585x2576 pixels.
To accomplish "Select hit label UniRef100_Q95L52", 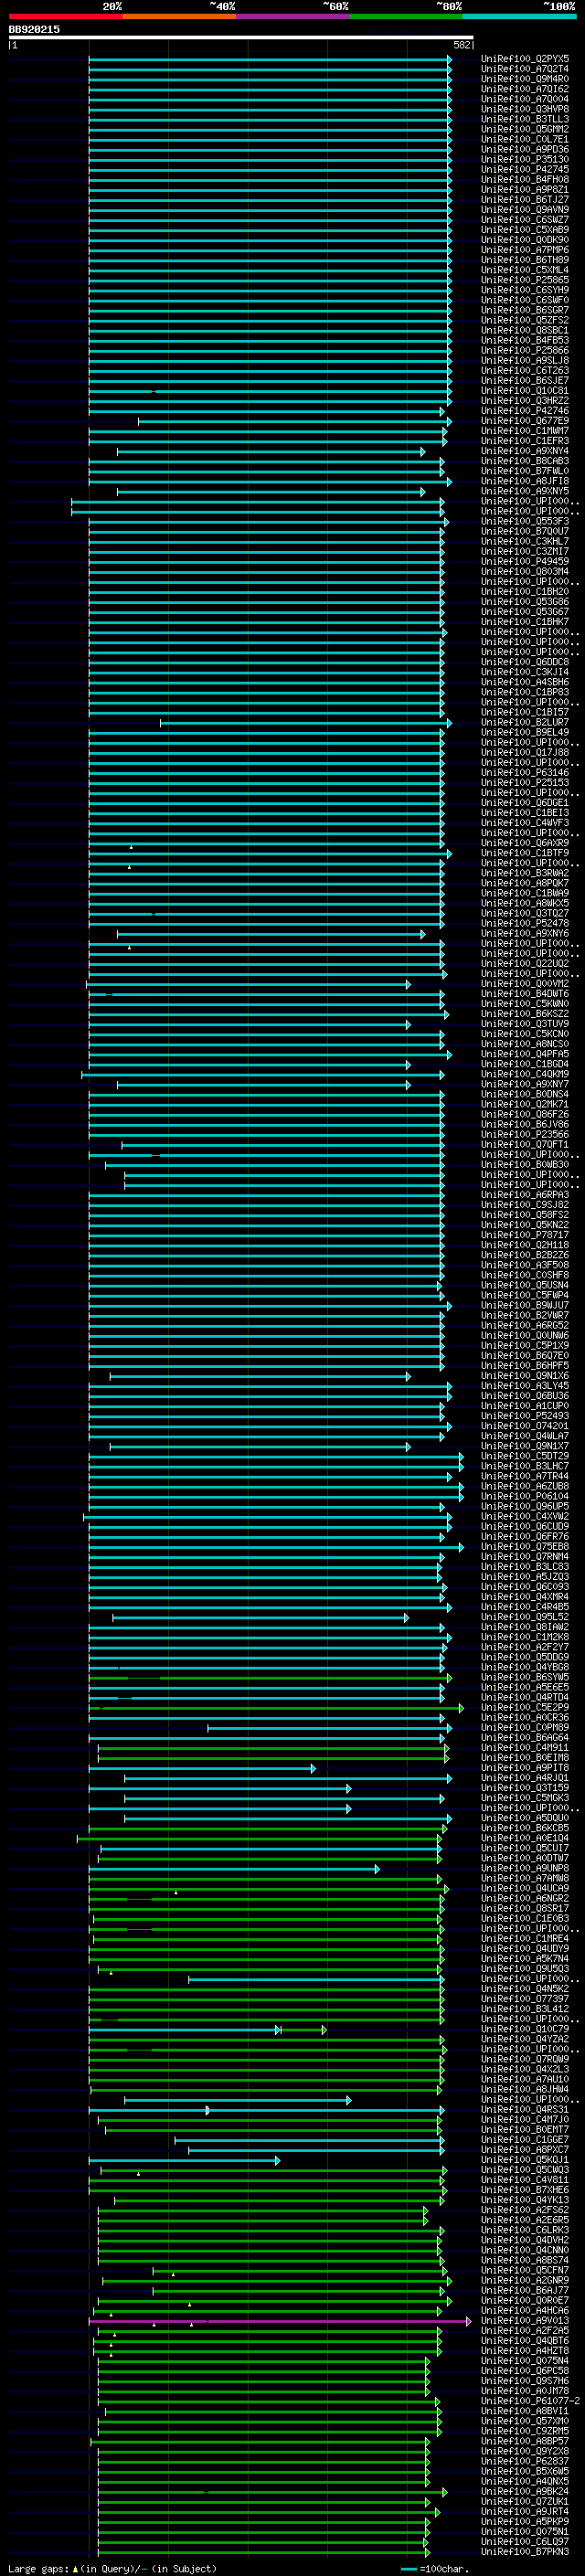I will pos(525,1617).
